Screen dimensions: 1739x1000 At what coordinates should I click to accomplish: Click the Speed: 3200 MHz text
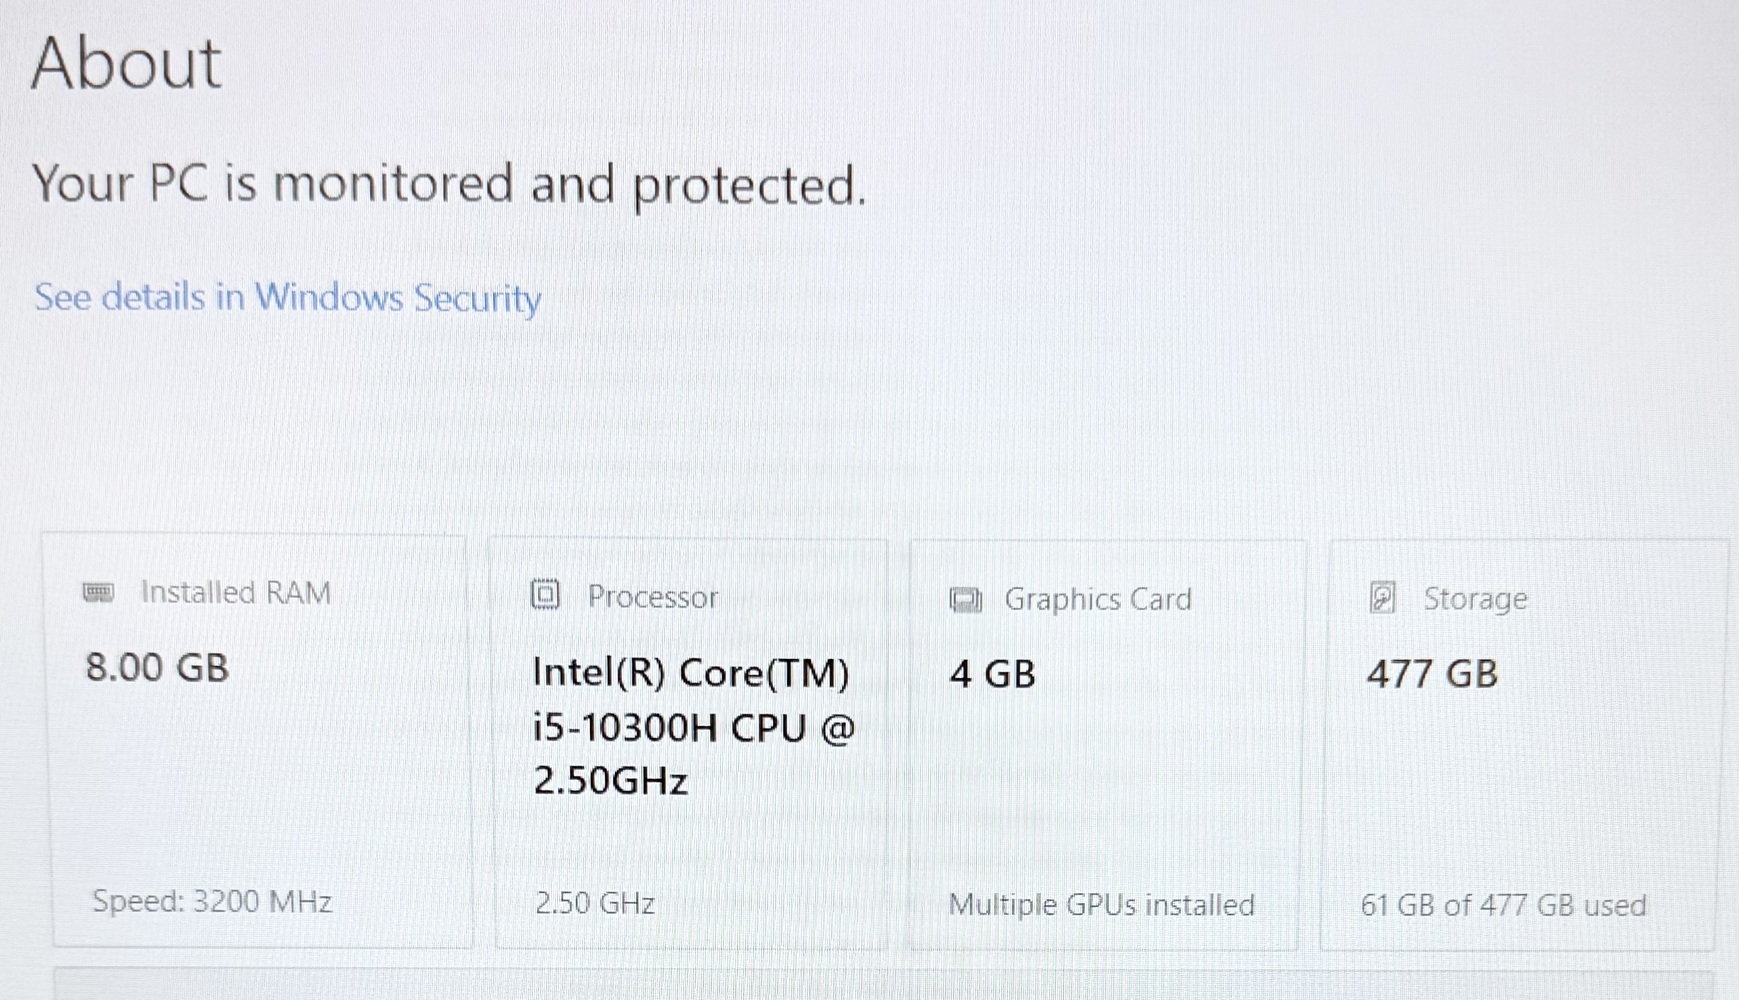(212, 902)
